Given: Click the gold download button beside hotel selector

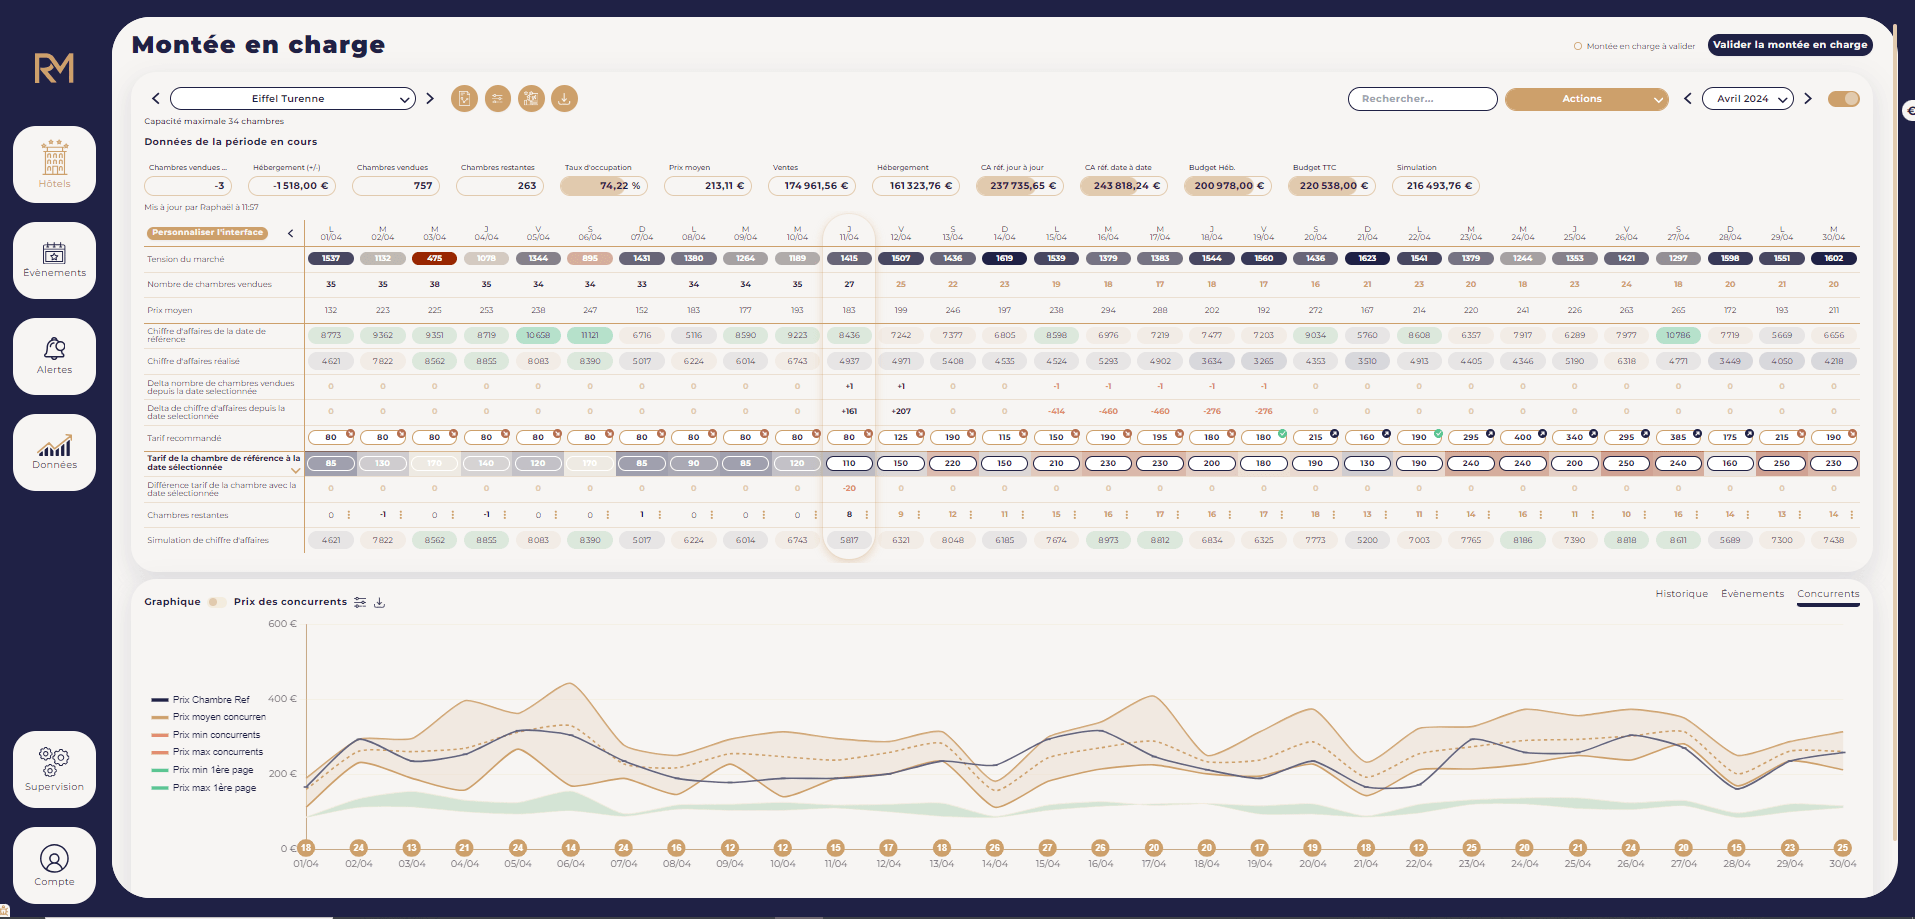Looking at the screenshot, I should [564, 99].
